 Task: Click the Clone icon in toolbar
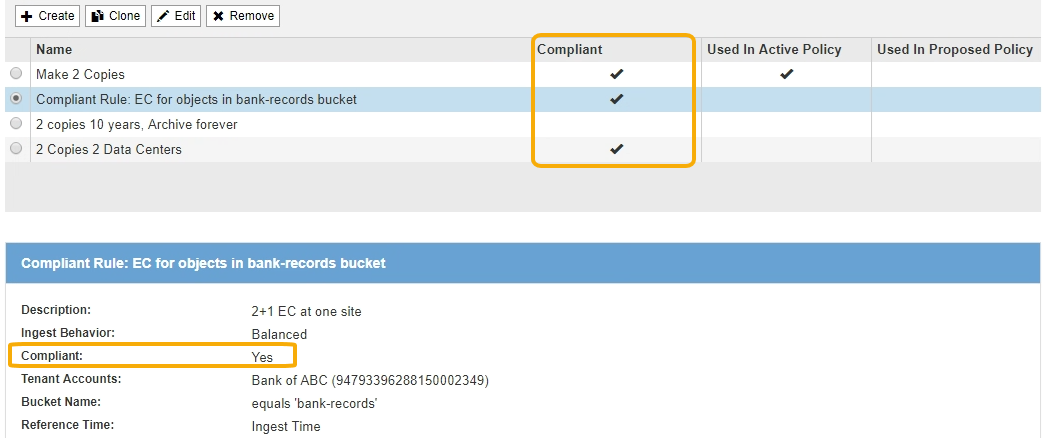[x=97, y=16]
